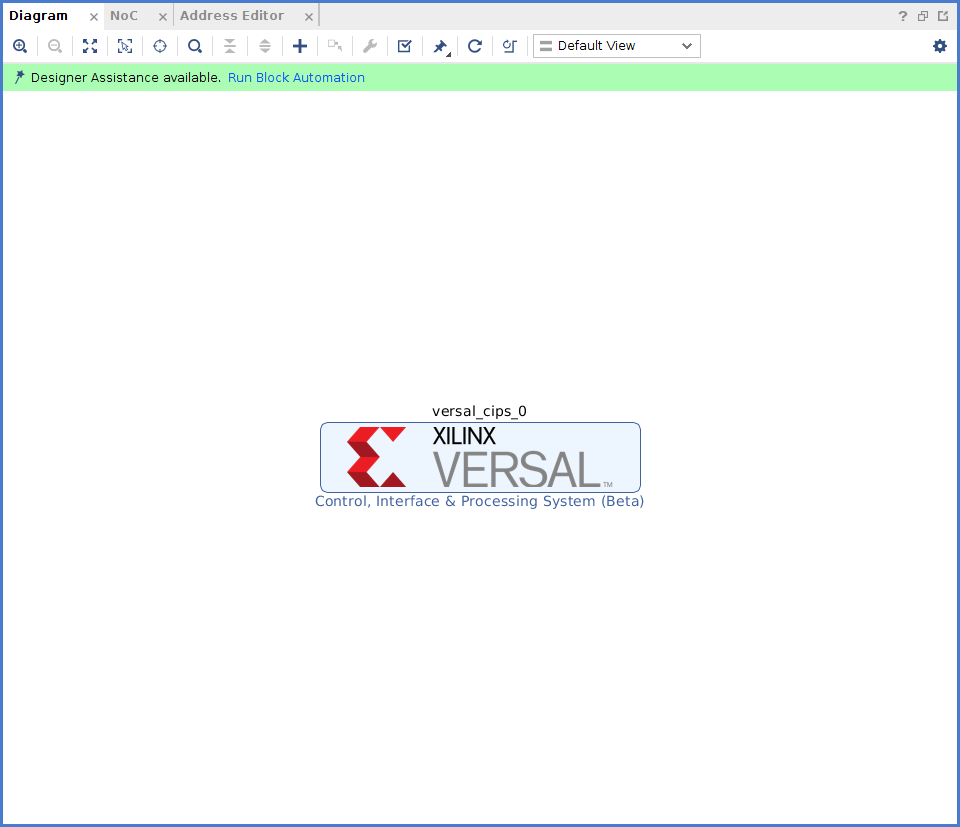Switch to the NoC tab

click(x=124, y=16)
